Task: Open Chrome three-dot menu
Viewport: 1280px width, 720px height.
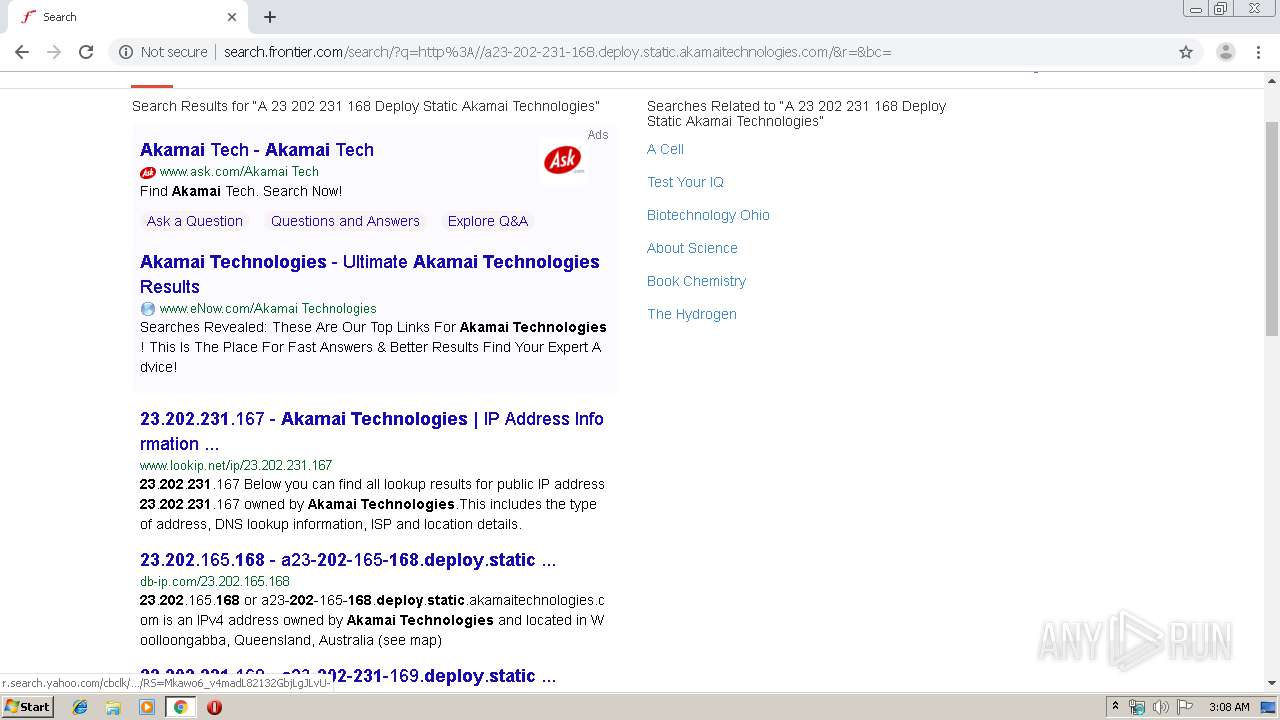Action: 1258,52
